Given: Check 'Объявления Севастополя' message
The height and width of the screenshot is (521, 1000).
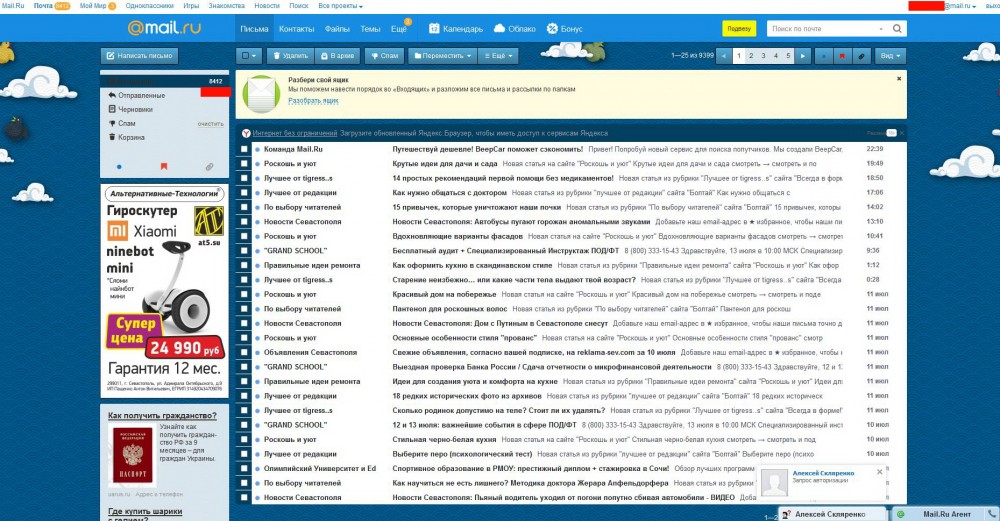Looking at the screenshot, I should point(244,353).
